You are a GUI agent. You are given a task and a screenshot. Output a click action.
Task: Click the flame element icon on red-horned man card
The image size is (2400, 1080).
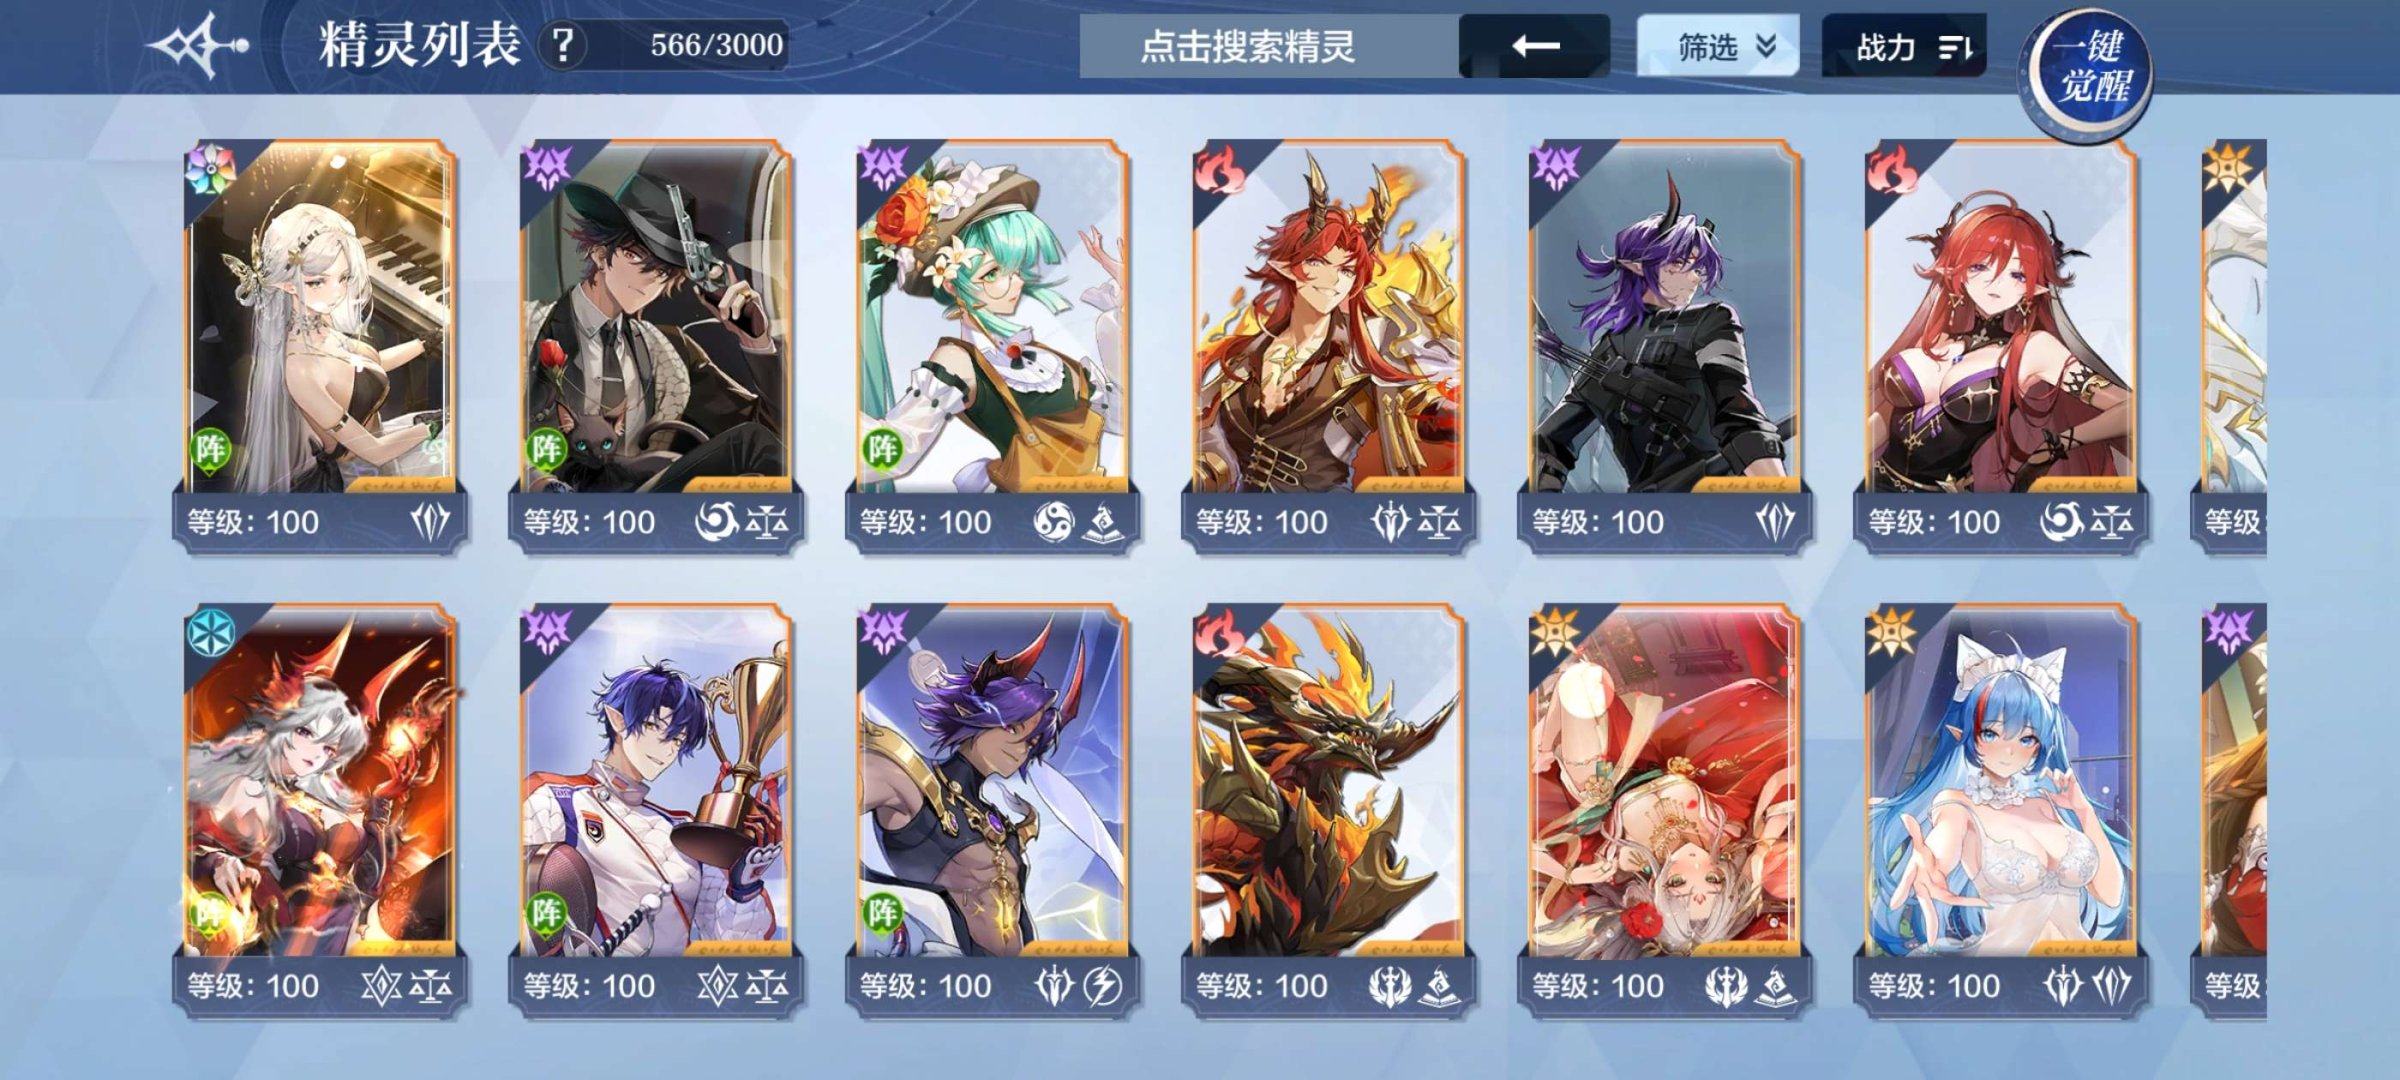coord(1219,169)
